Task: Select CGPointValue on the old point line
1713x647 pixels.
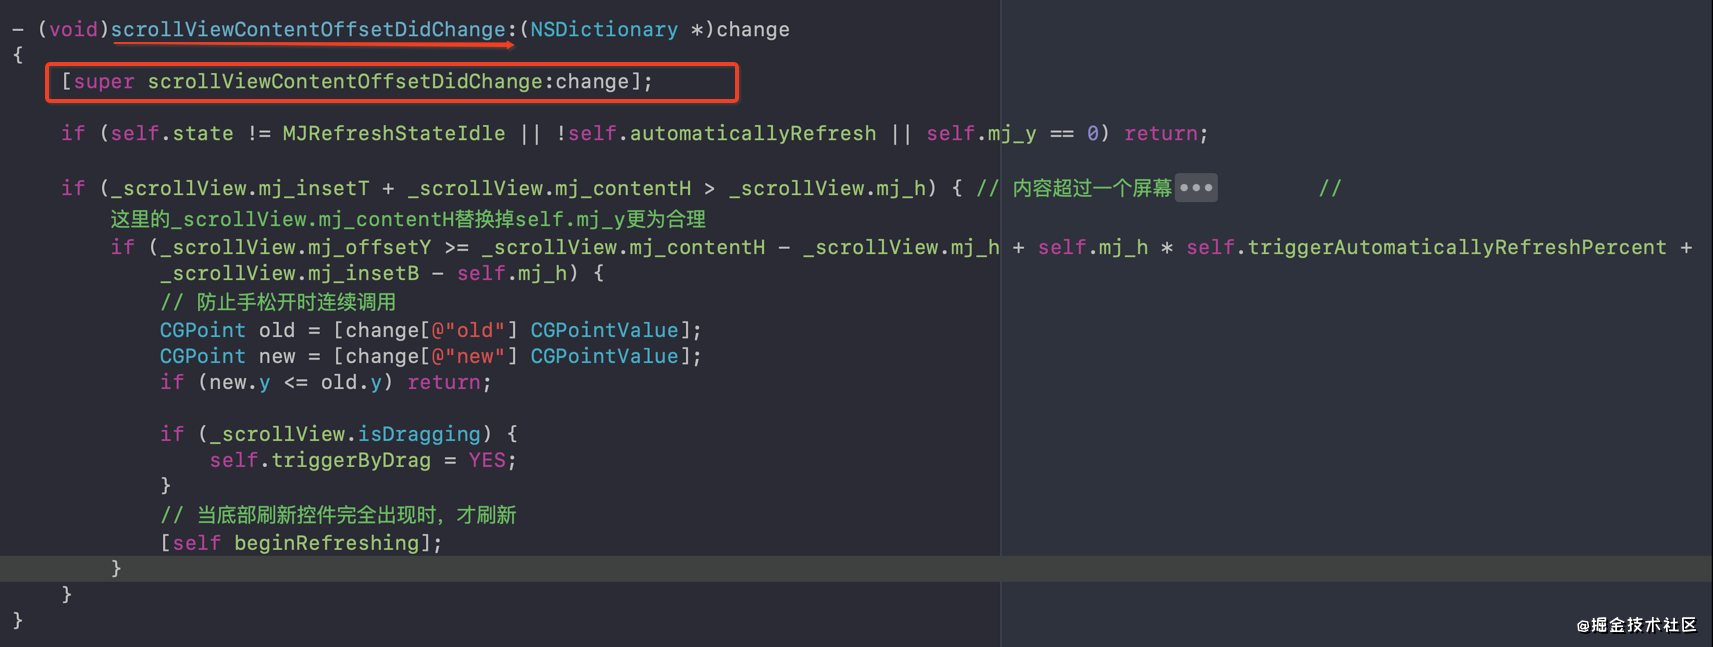Action: point(604,331)
